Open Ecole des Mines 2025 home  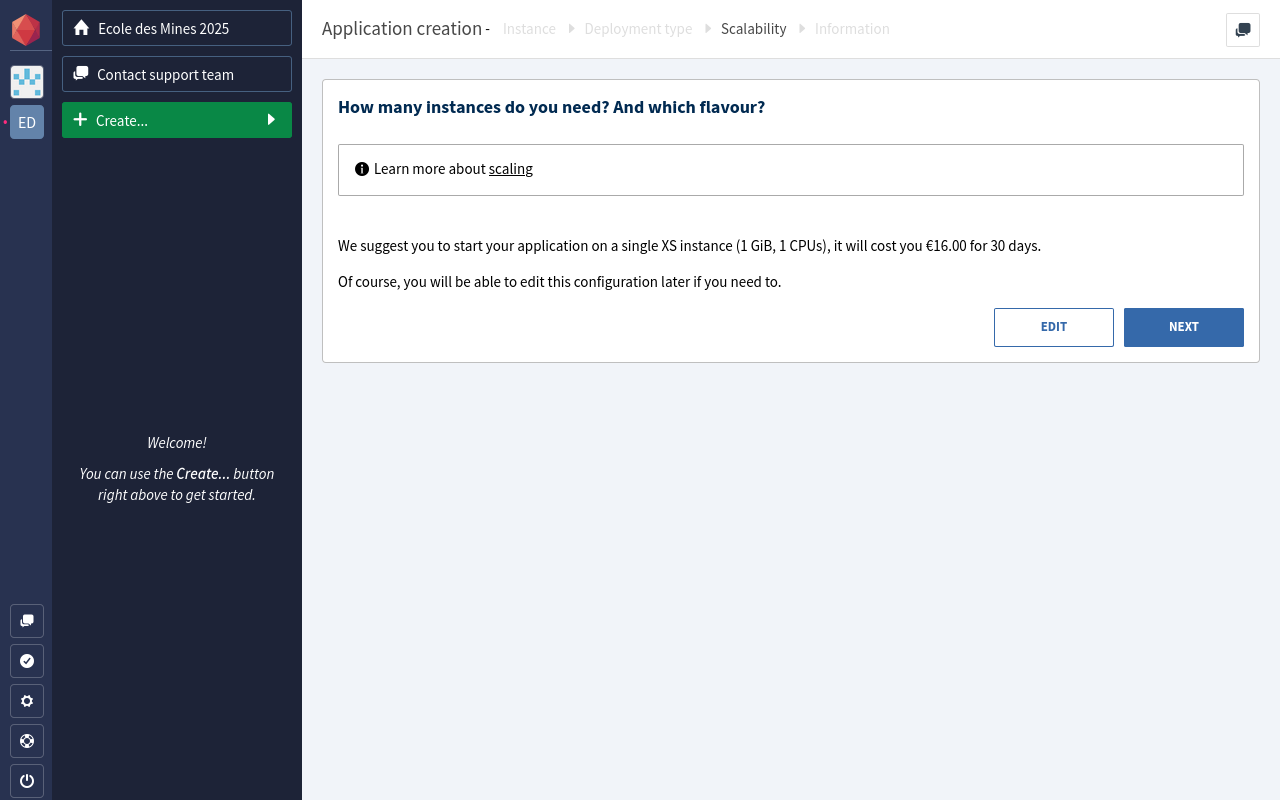[177, 28]
